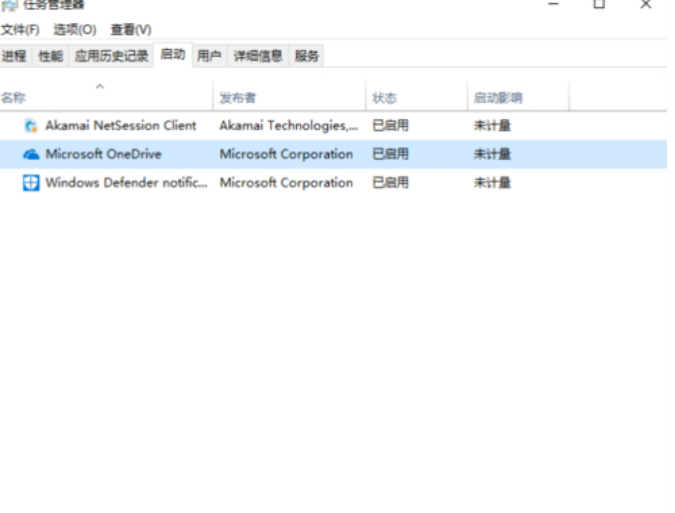Open the 应用历史记录 tab
Viewport: 675px width, 513px height.
tap(111, 56)
